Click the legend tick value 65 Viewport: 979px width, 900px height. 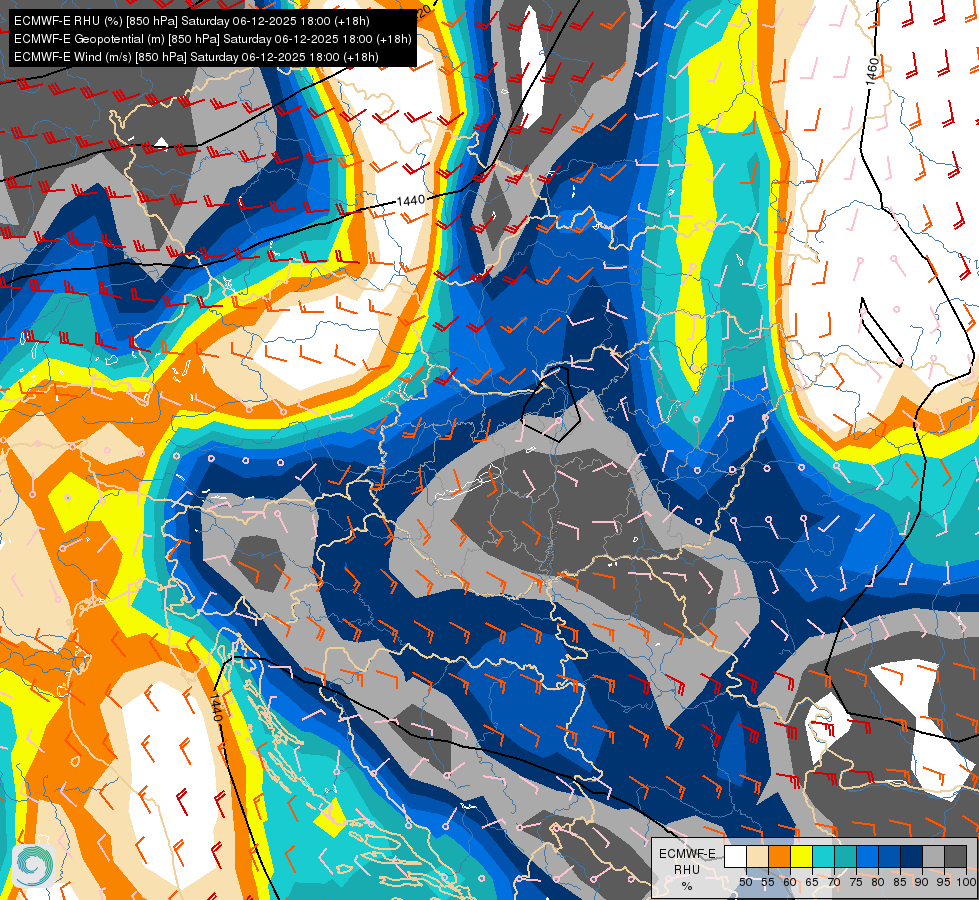[812, 882]
